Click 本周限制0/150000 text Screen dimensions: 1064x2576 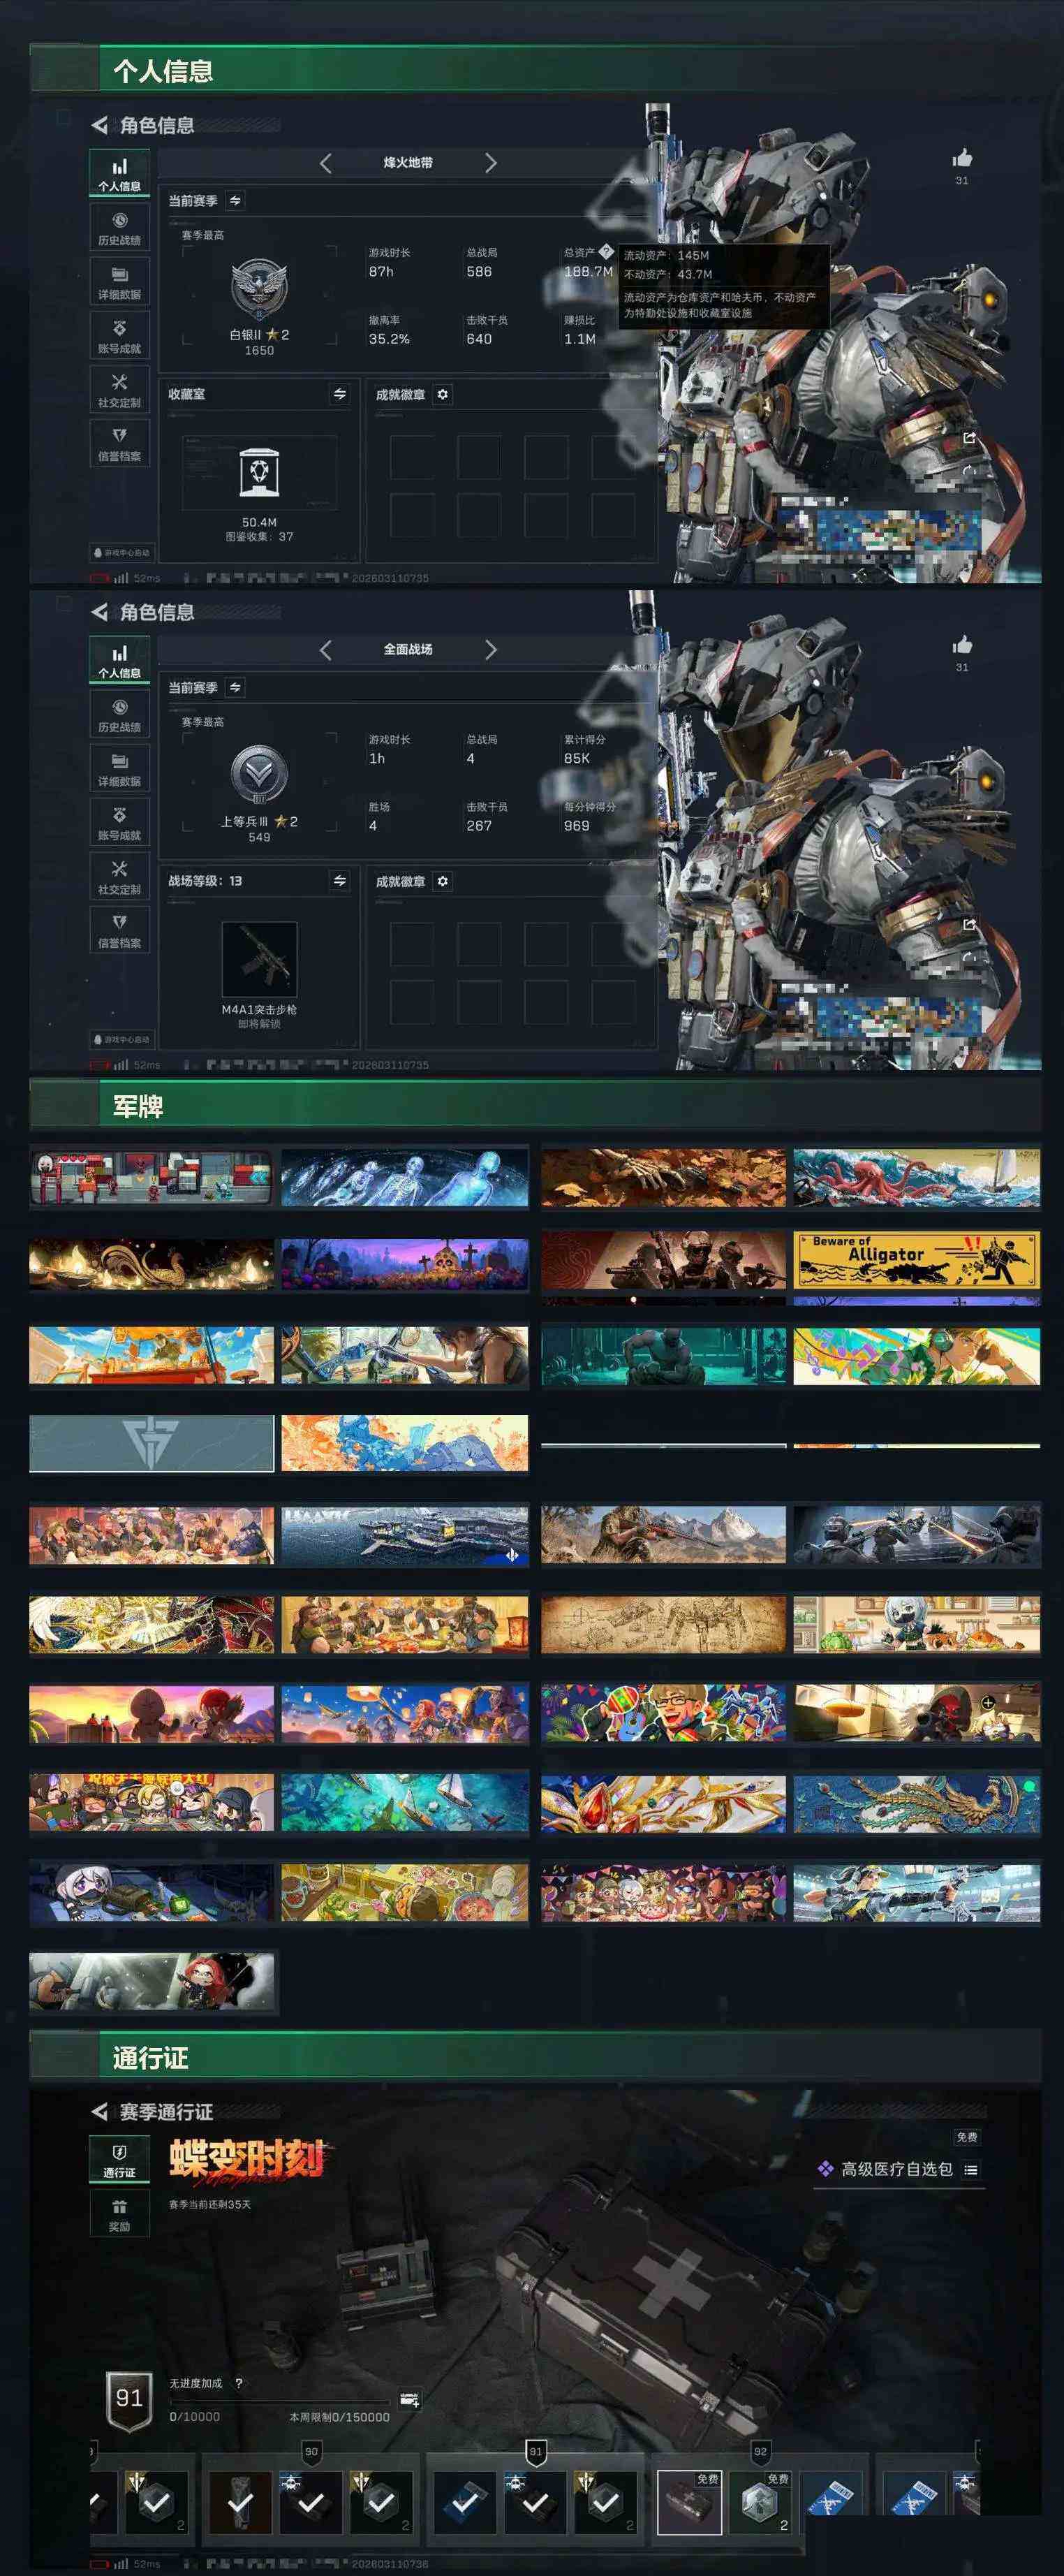pyautogui.click(x=339, y=2417)
